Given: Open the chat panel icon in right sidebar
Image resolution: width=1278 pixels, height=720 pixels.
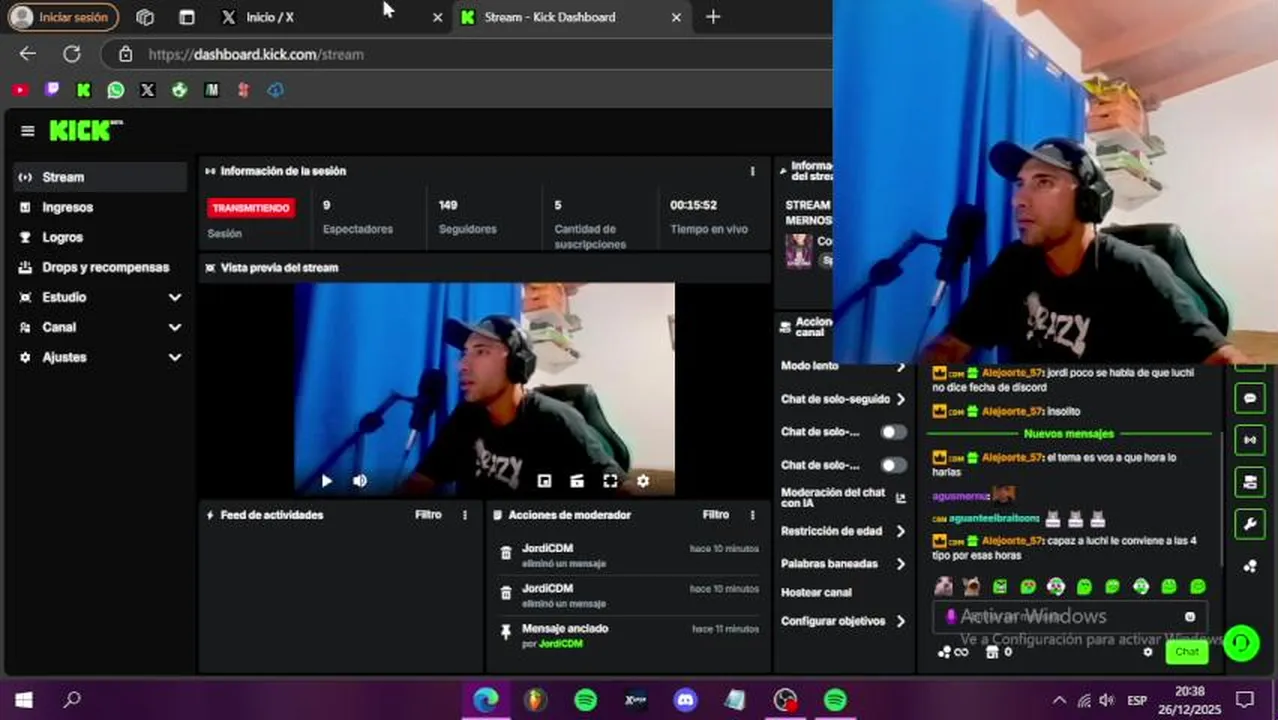Looking at the screenshot, I should [1249, 398].
